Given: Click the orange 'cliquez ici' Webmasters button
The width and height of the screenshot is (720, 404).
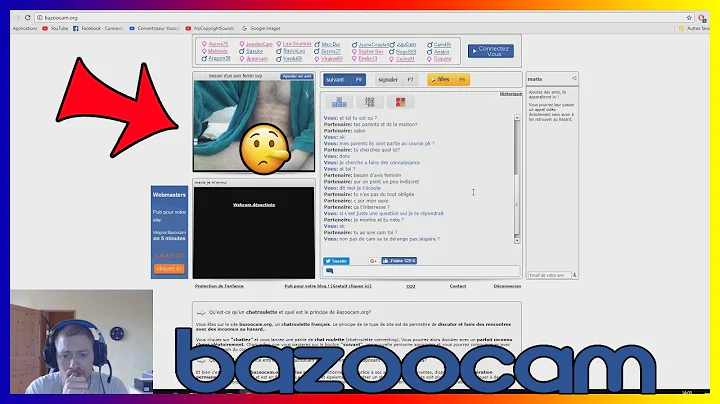Looking at the screenshot, I should click(x=169, y=269).
